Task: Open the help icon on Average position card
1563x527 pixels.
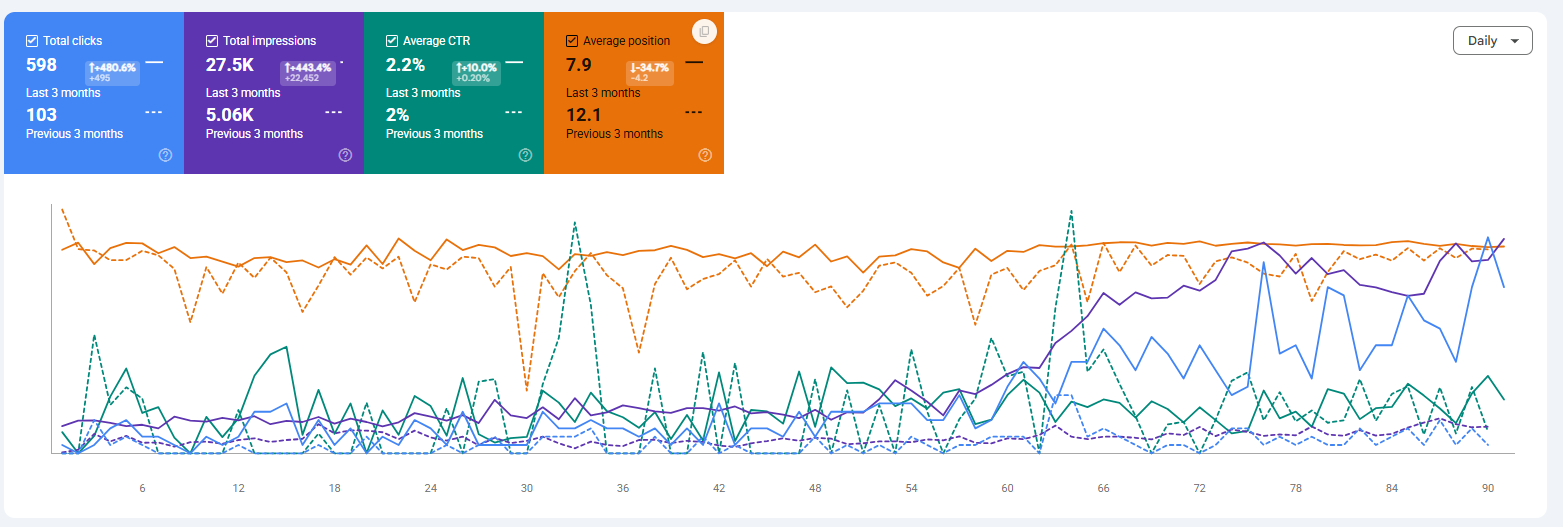Action: pyautogui.click(x=705, y=155)
